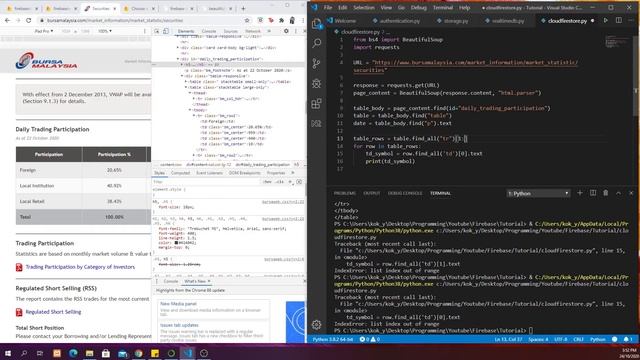640x360 pixels.
Task: Open File Explorer from the taskbar
Action: tap(89, 353)
